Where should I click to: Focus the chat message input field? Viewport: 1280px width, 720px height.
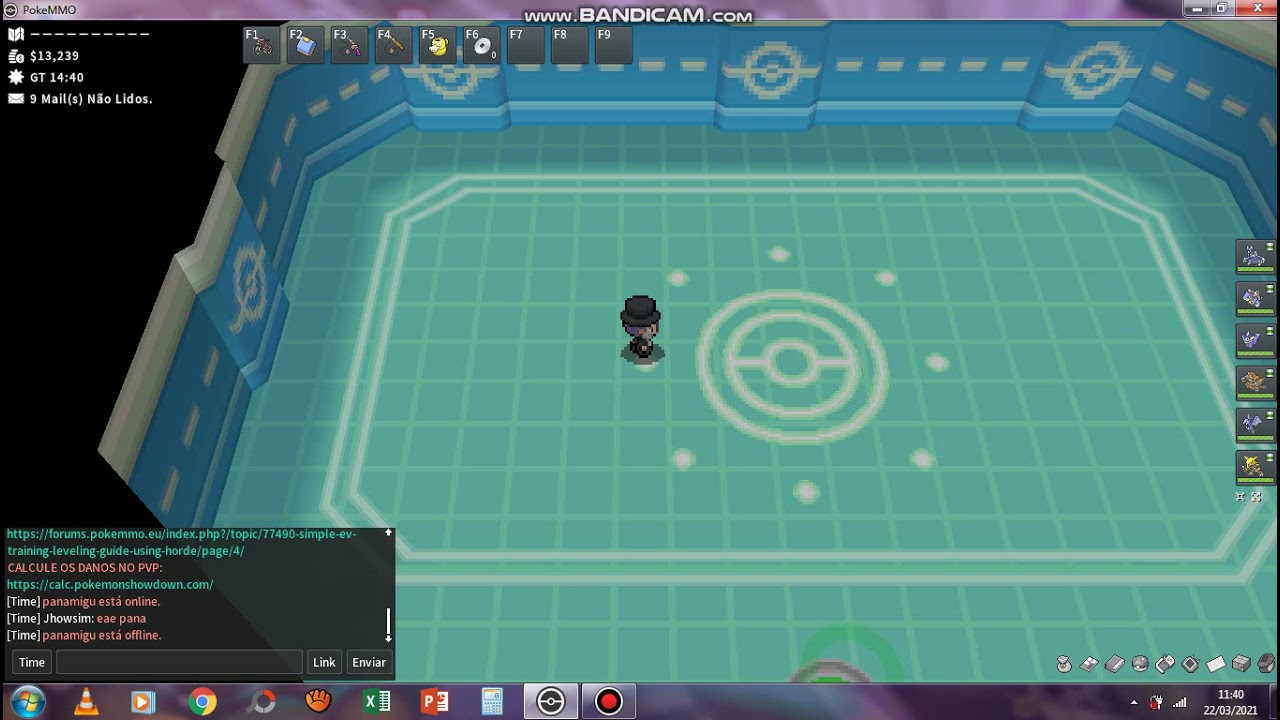(179, 662)
